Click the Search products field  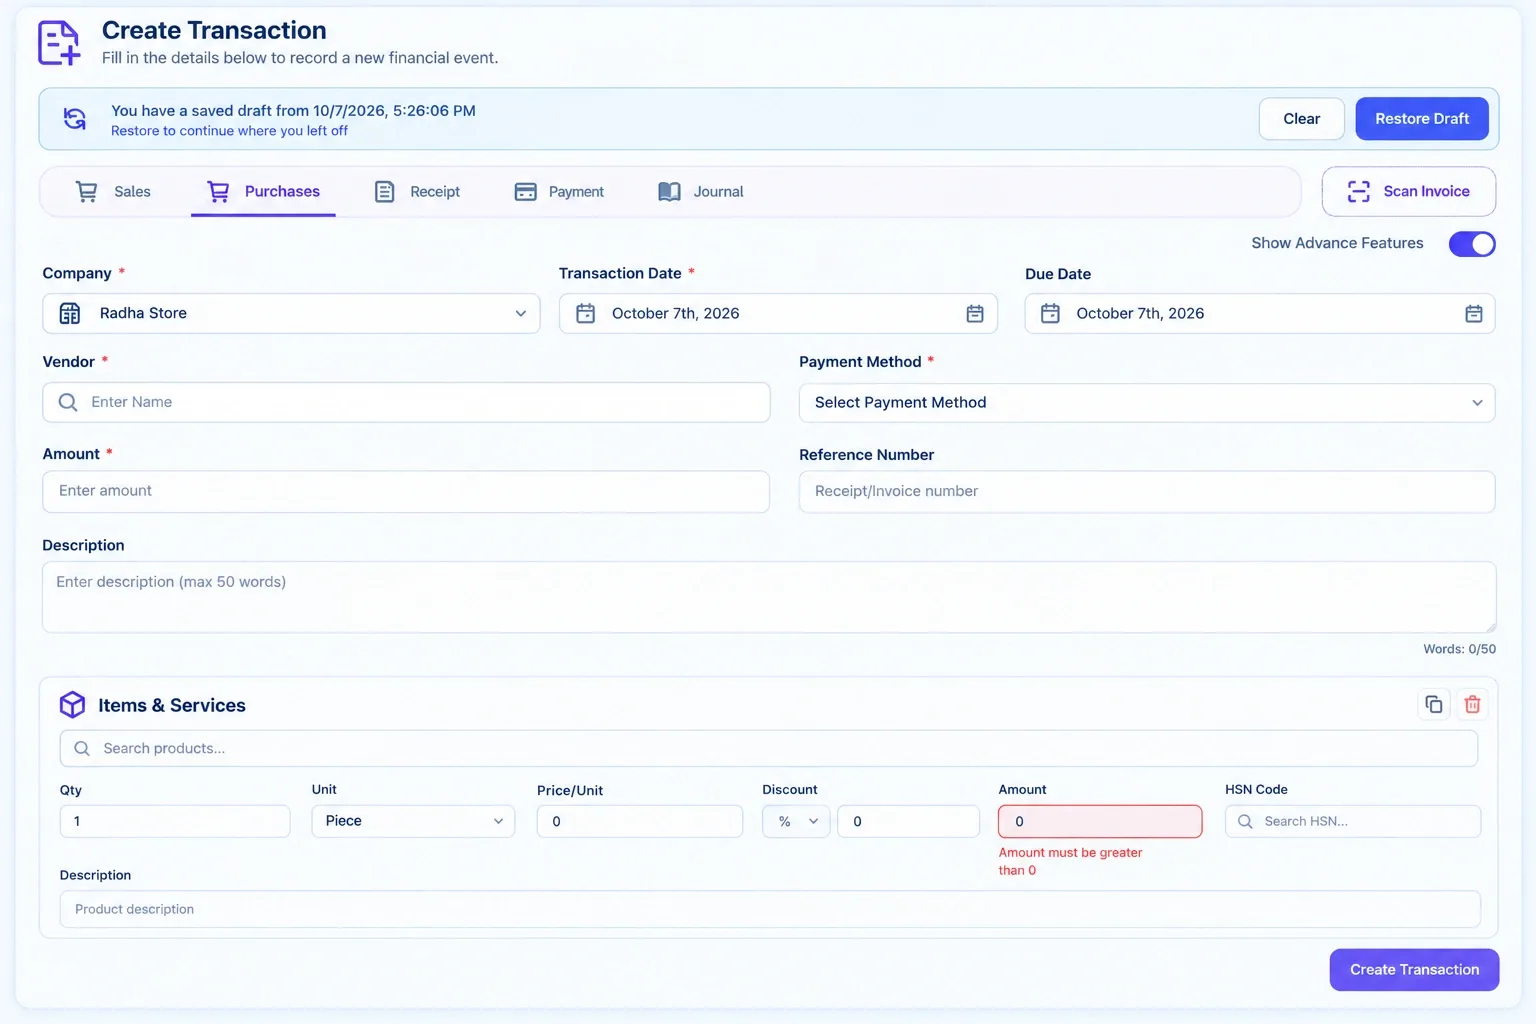pos(769,748)
